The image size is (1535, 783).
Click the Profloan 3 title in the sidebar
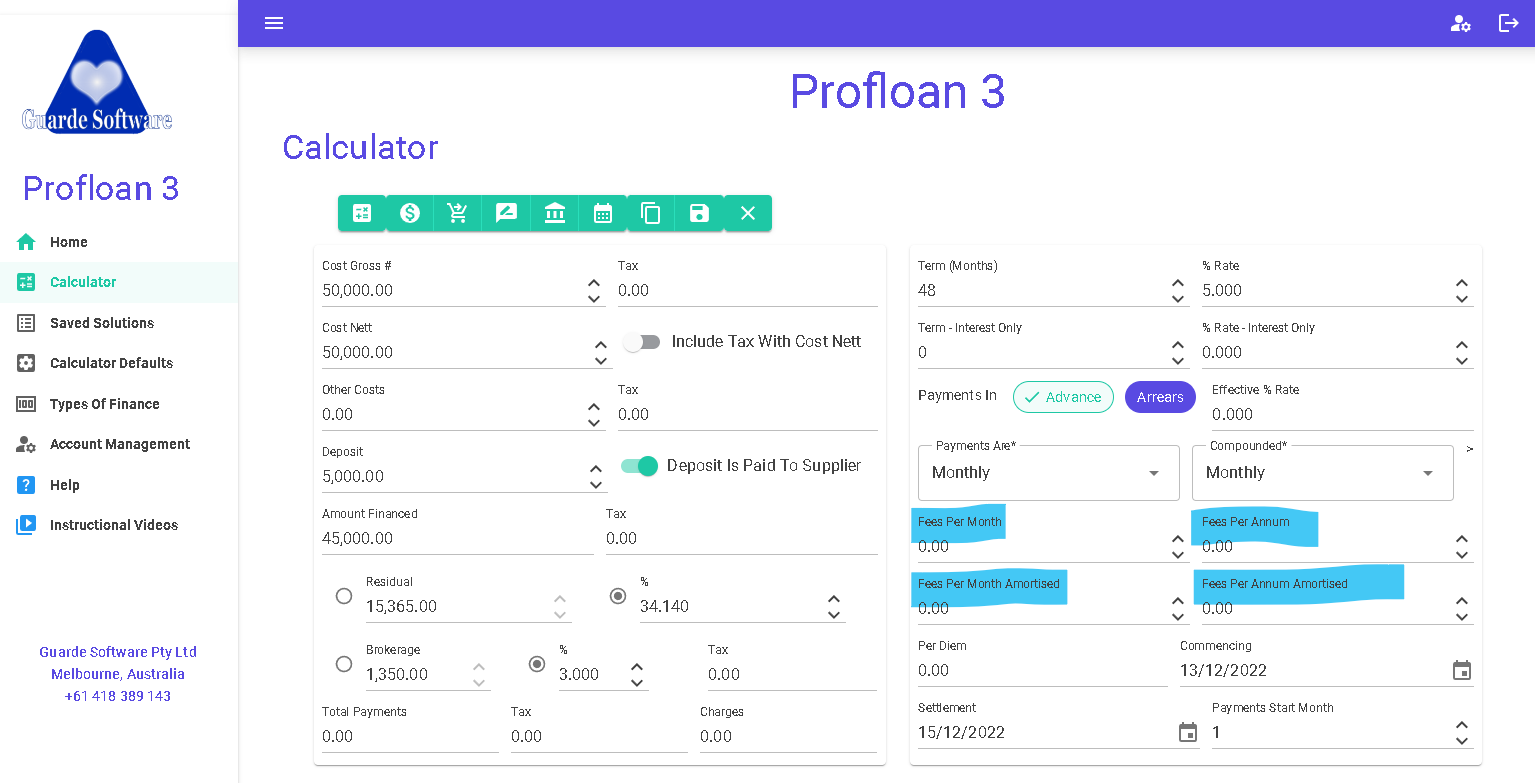[101, 188]
